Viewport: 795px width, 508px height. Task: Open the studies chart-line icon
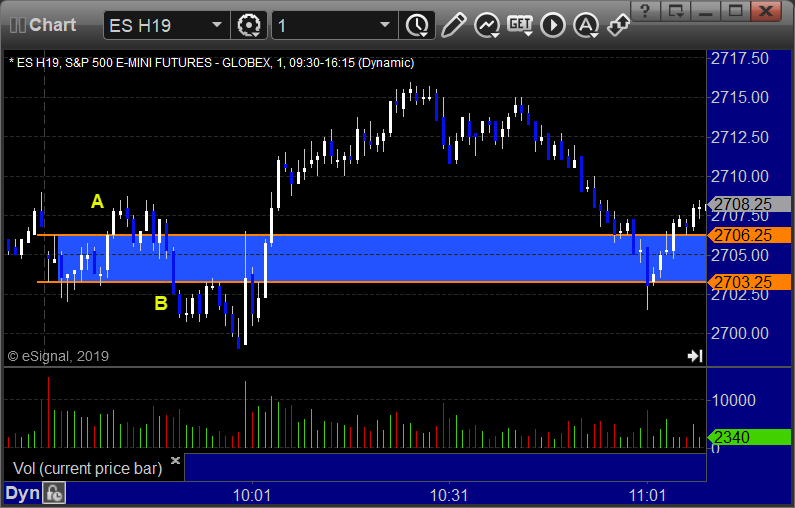point(487,25)
